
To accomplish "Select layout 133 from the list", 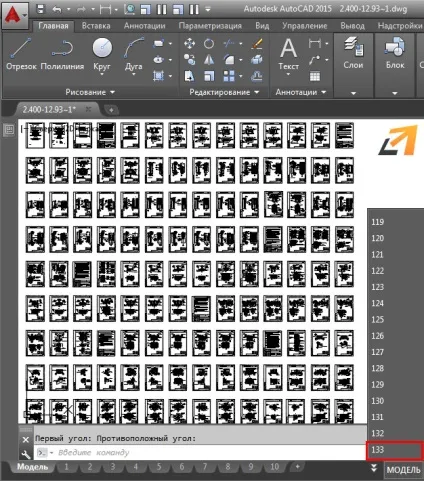I will pyautogui.click(x=395, y=450).
